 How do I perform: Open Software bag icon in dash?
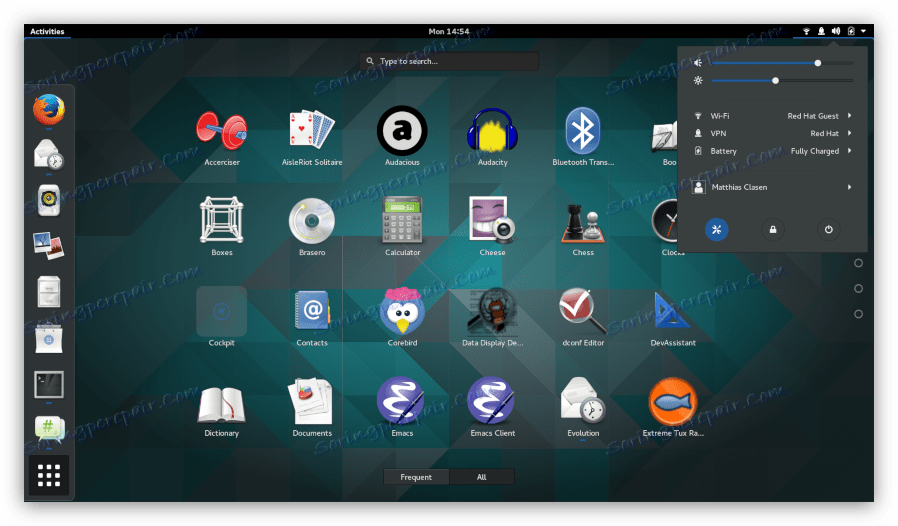pos(49,339)
